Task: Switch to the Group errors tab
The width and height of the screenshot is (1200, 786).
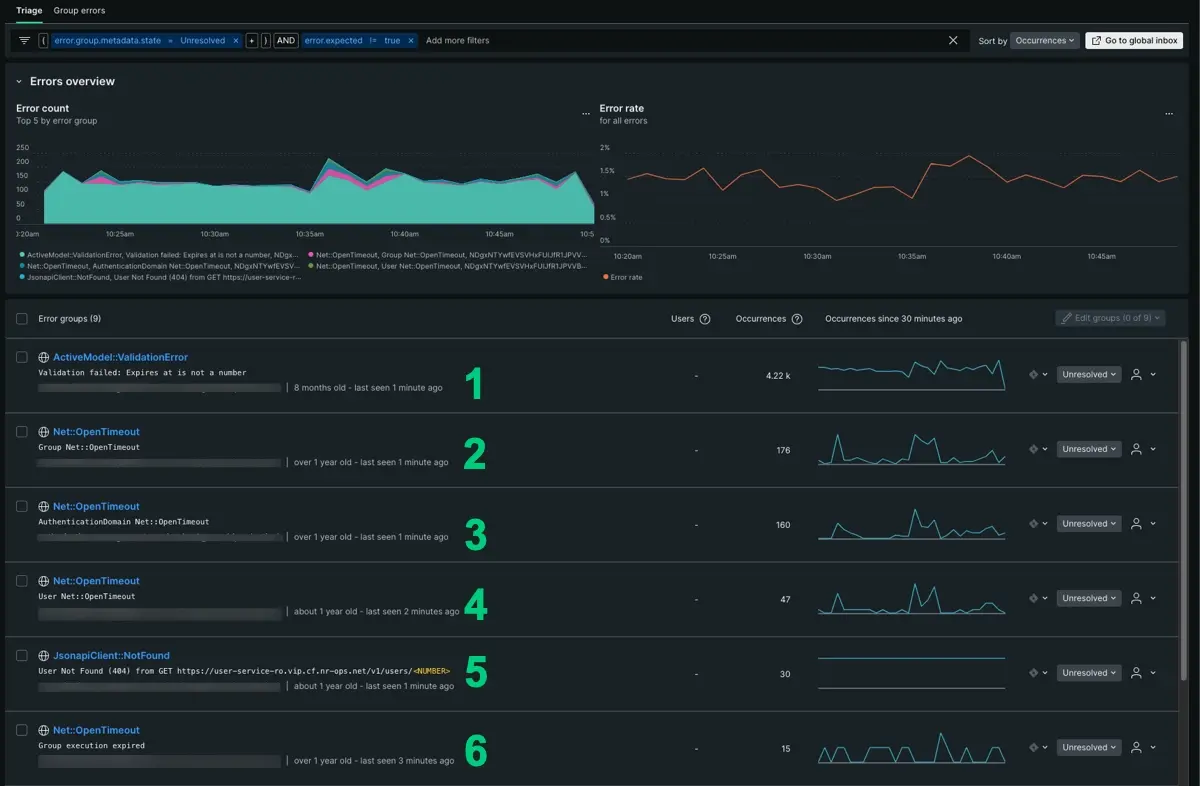Action: pos(79,10)
